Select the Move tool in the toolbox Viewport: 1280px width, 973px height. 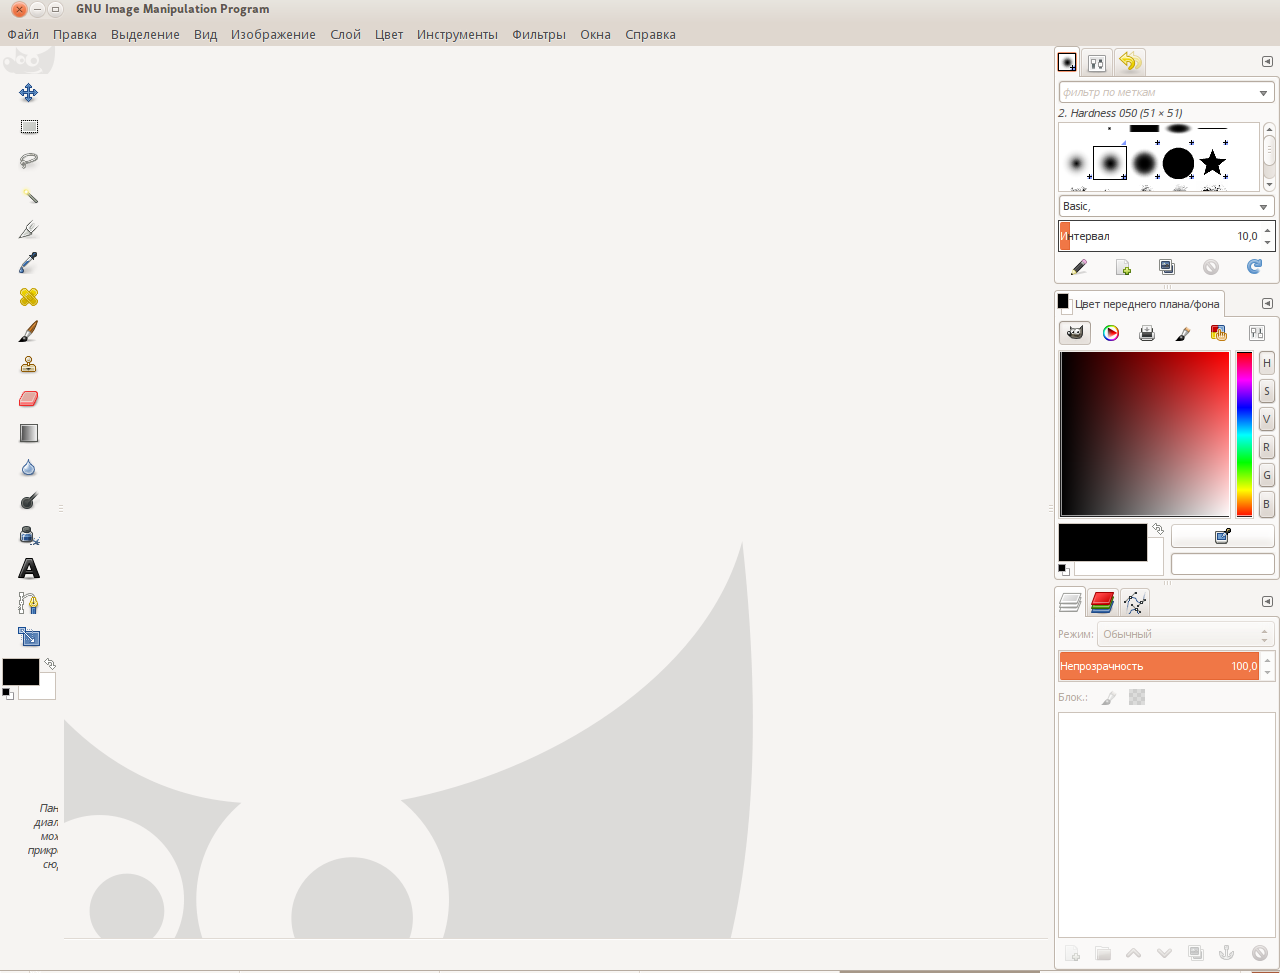point(29,93)
